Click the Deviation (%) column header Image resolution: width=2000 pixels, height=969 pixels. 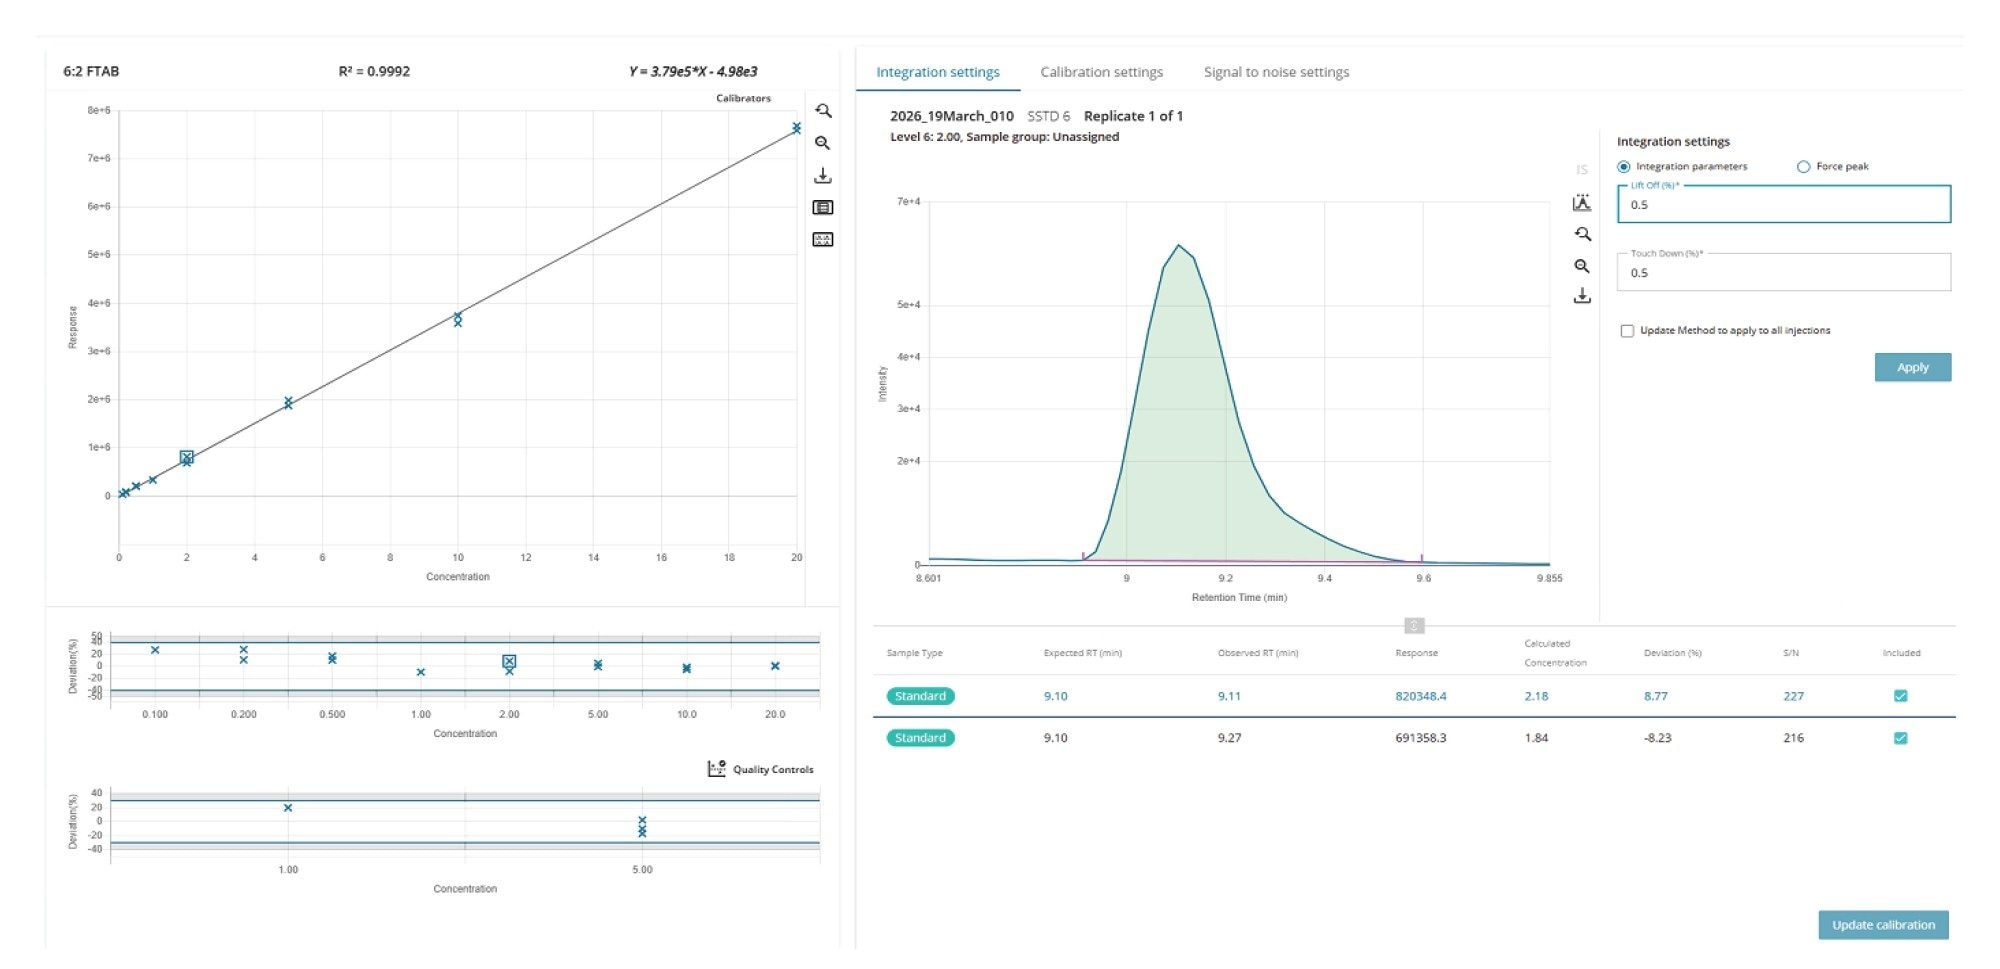pos(1672,653)
